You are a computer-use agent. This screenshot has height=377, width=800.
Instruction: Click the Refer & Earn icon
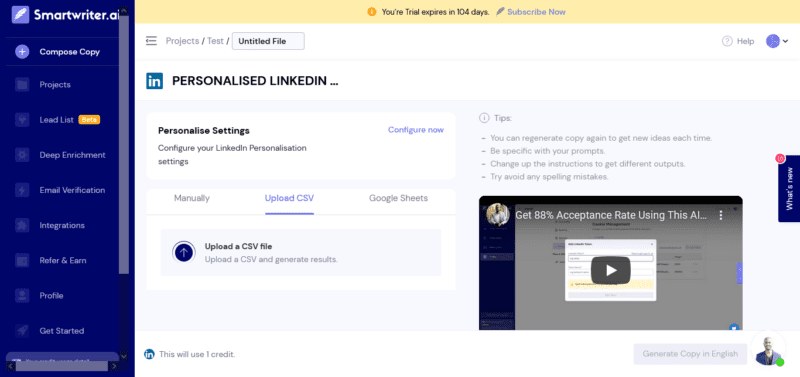(x=22, y=261)
